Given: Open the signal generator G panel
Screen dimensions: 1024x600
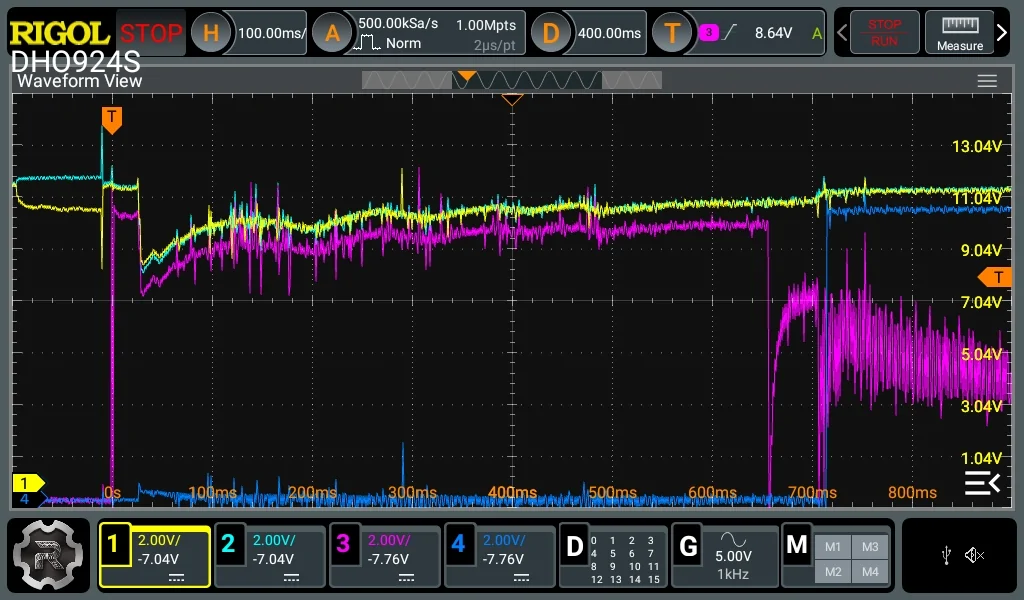Looking at the screenshot, I should tap(724, 557).
